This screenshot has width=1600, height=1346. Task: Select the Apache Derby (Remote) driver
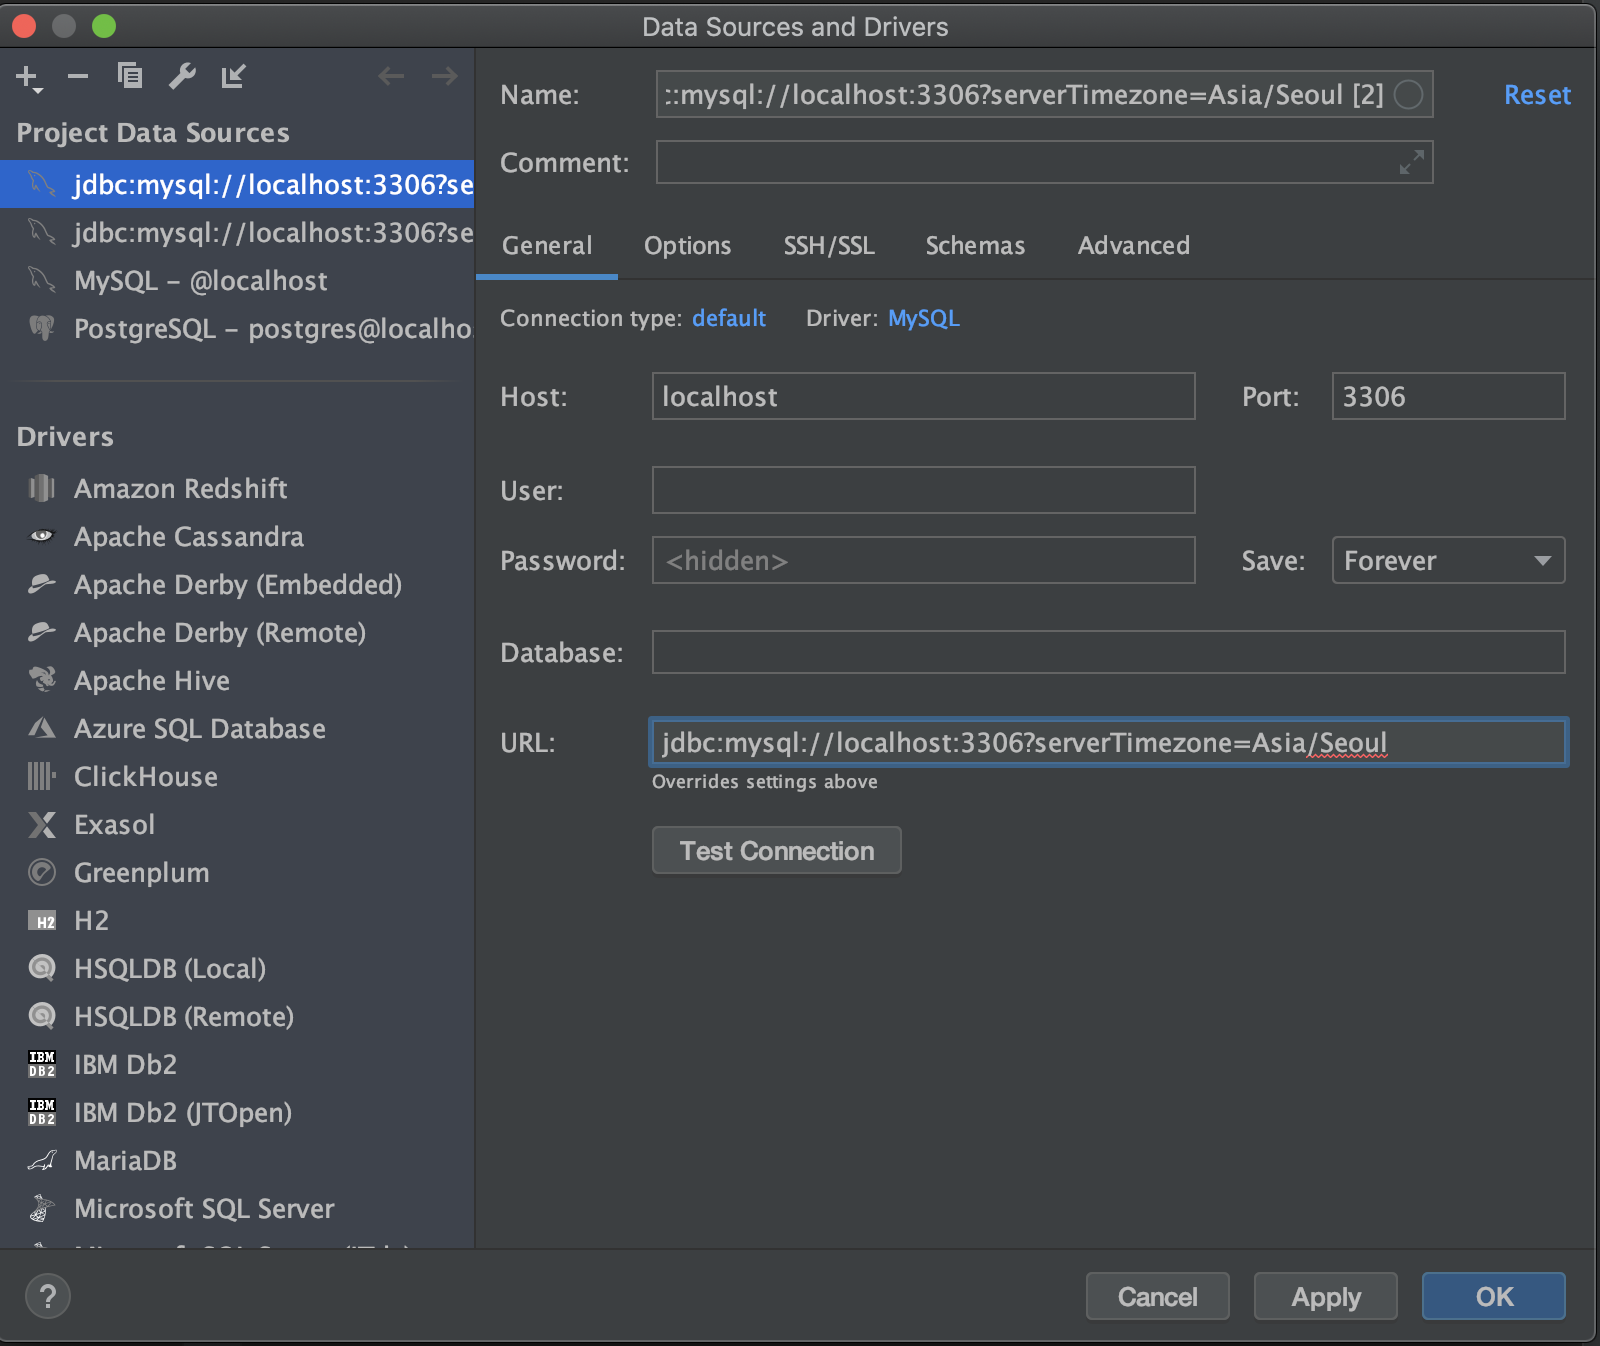[x=237, y=632]
